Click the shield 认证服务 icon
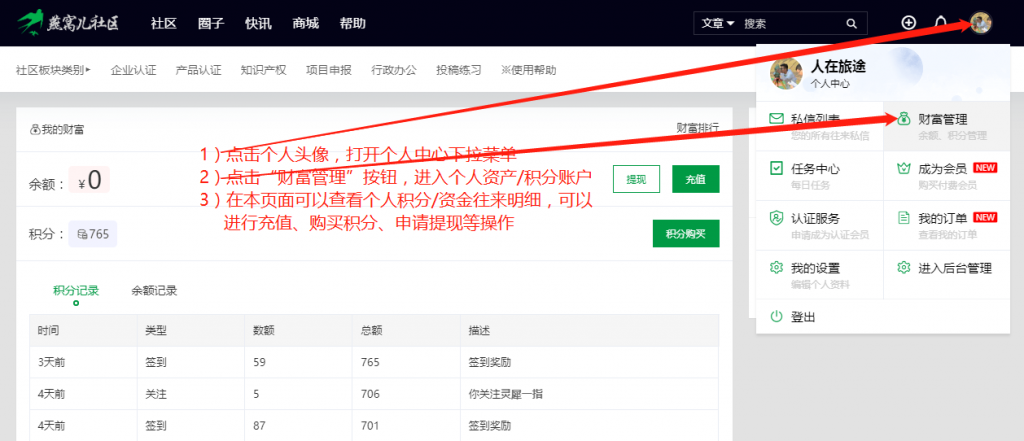This screenshot has width=1024, height=441. (x=776, y=218)
